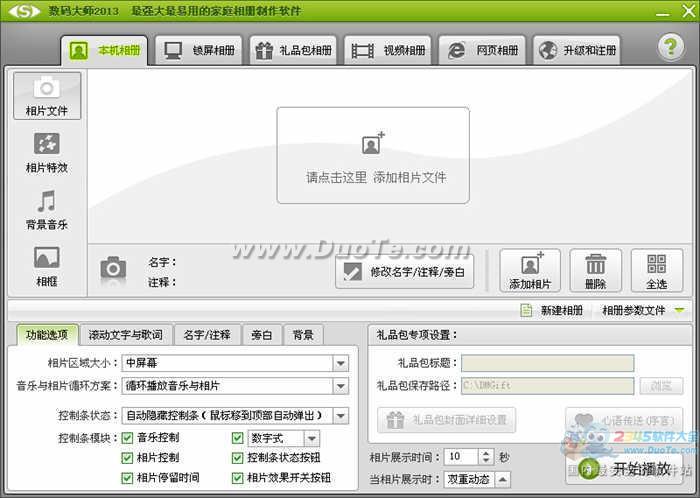The height and width of the screenshot is (498, 700).
Task: Open the 当相片展示时 双重动态 selector
Action: (477, 480)
